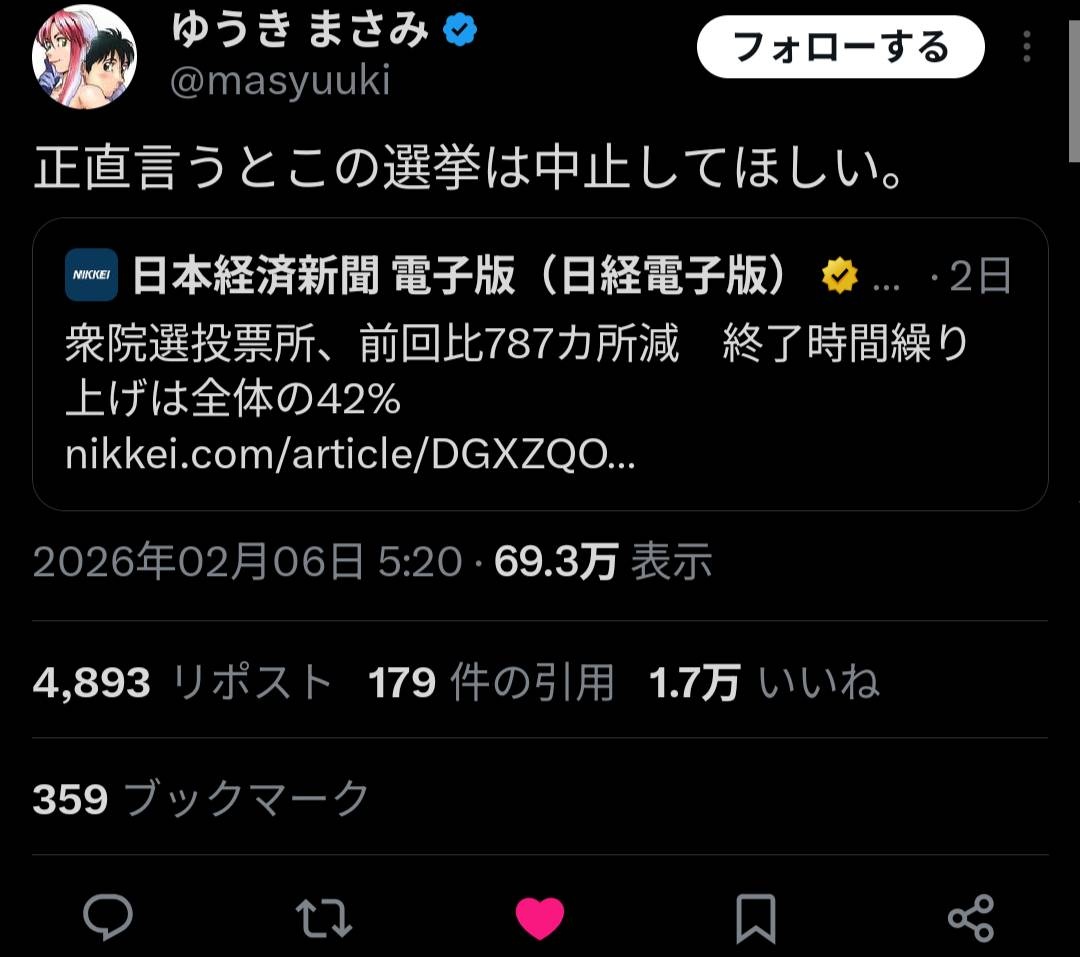
Task: View the 4,893 リポスト list
Action: 183,683
